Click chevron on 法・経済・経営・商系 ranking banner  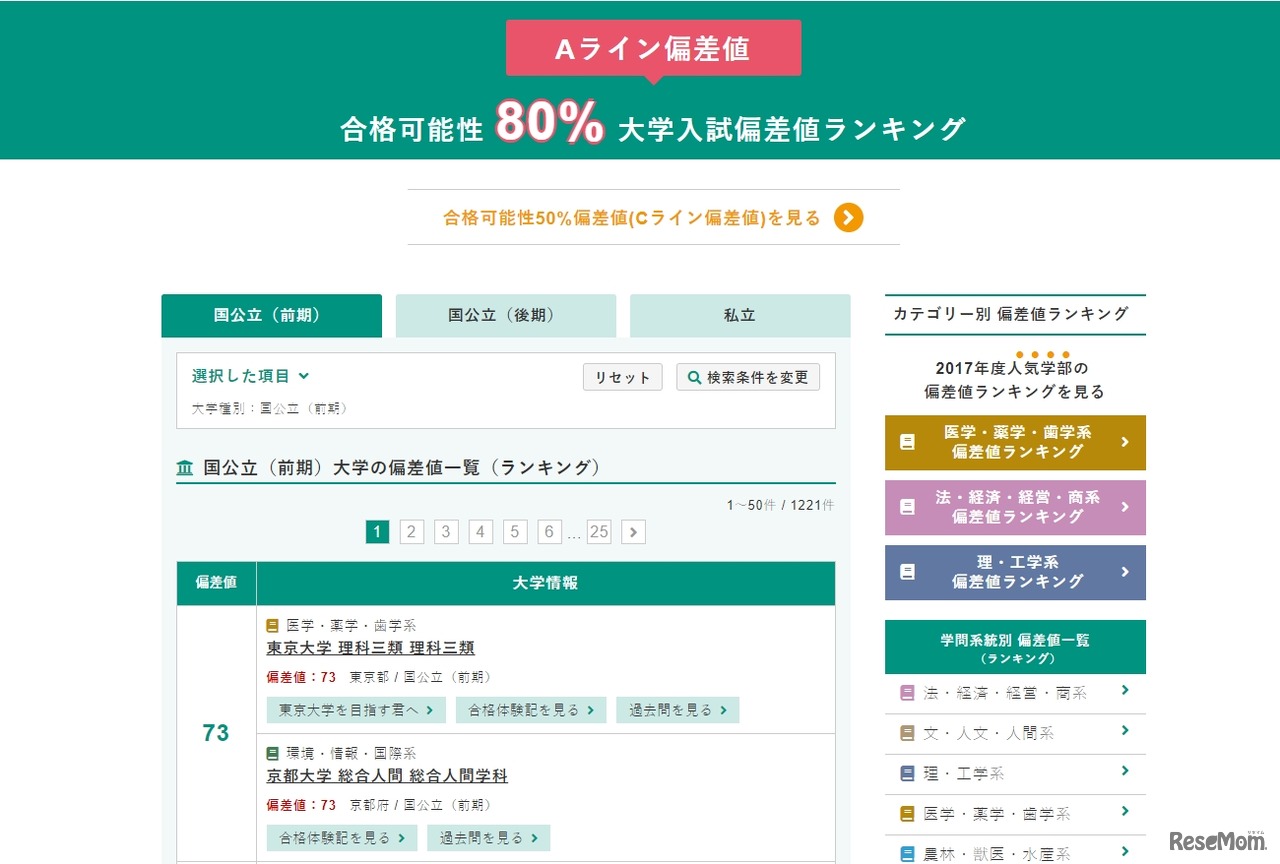coord(1125,506)
